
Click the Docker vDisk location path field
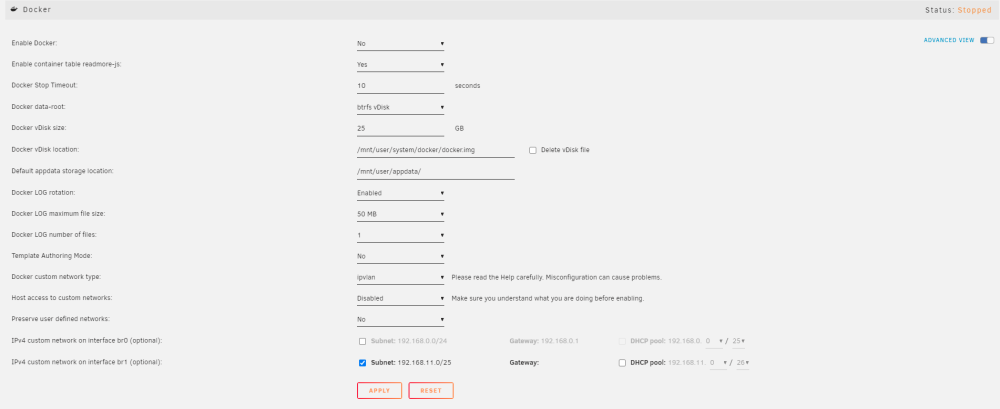[436, 150]
